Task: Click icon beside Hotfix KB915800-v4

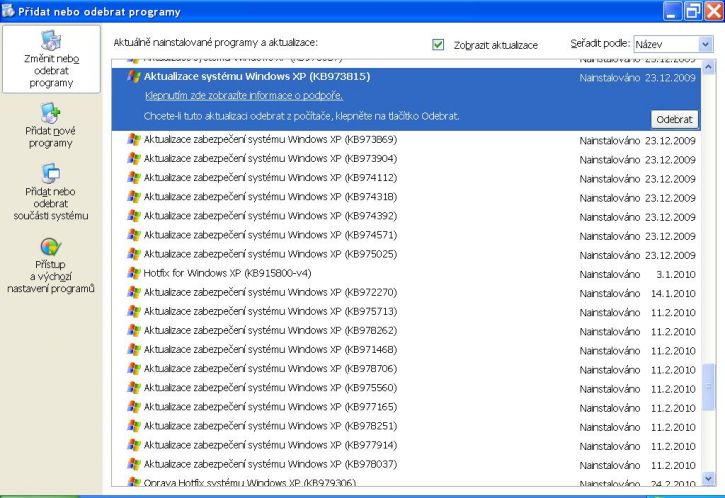Action: click(134, 273)
